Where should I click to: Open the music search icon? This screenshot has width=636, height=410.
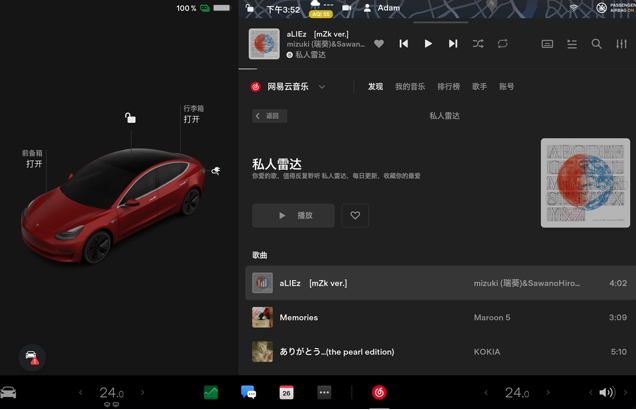click(597, 44)
